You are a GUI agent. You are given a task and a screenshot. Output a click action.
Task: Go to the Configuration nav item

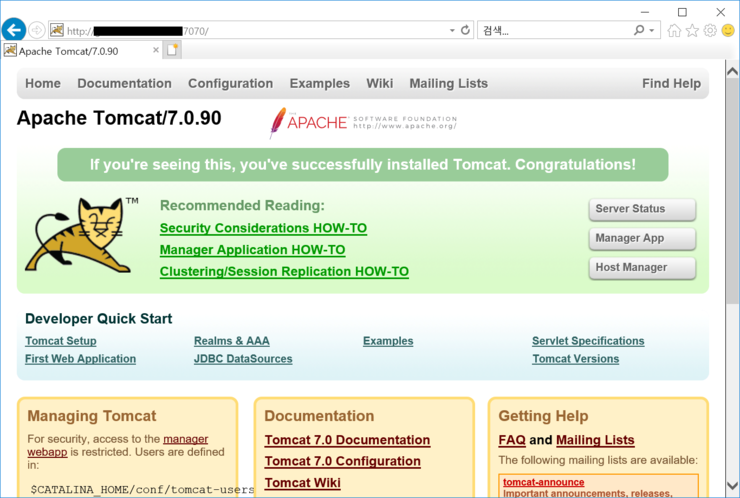(x=230, y=84)
